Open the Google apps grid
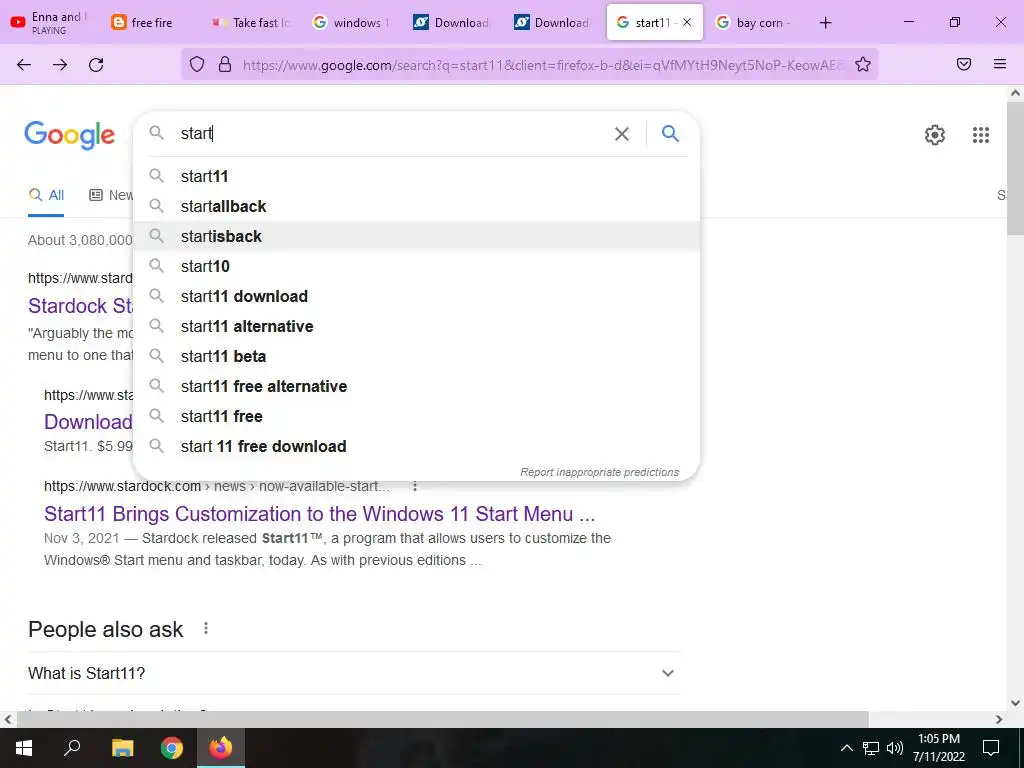 (x=981, y=135)
